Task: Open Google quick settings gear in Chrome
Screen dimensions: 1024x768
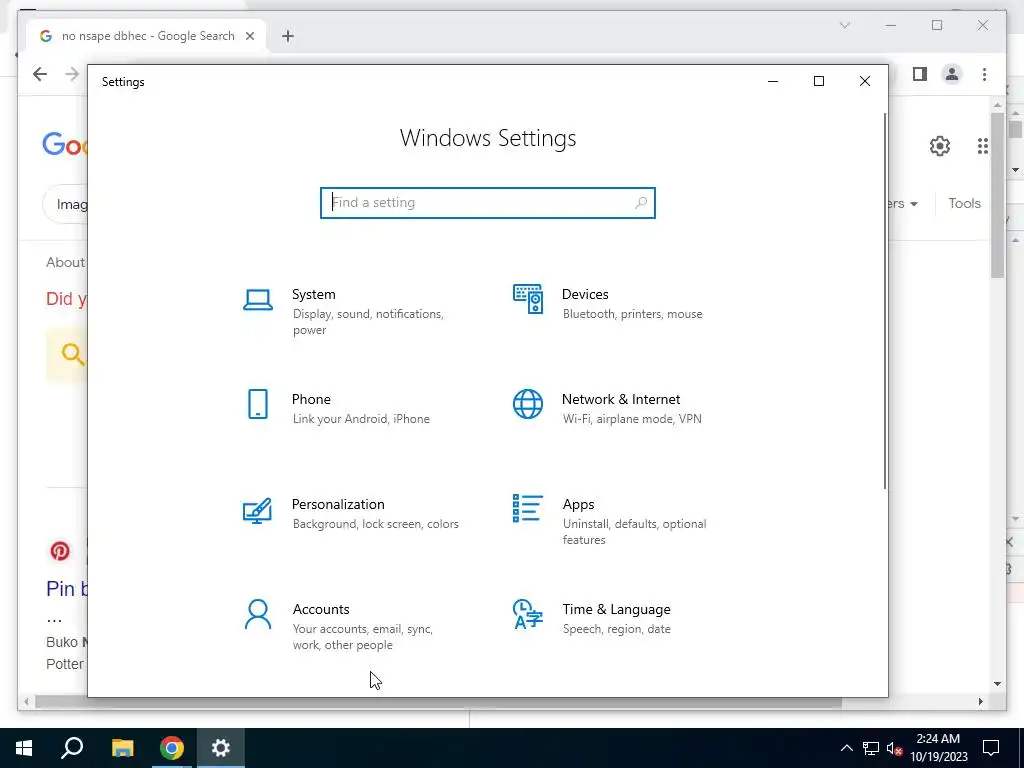Action: (x=940, y=146)
